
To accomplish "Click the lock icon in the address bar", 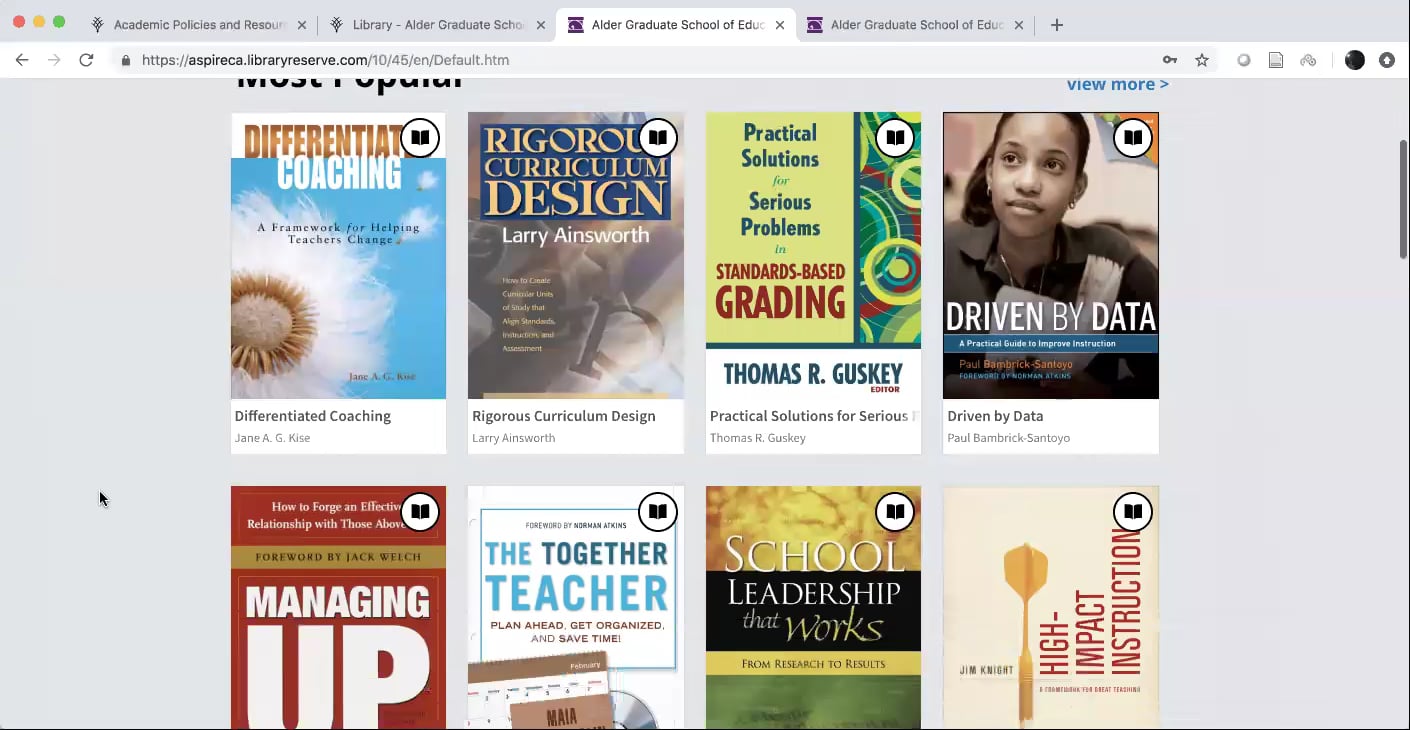I will [x=126, y=61].
